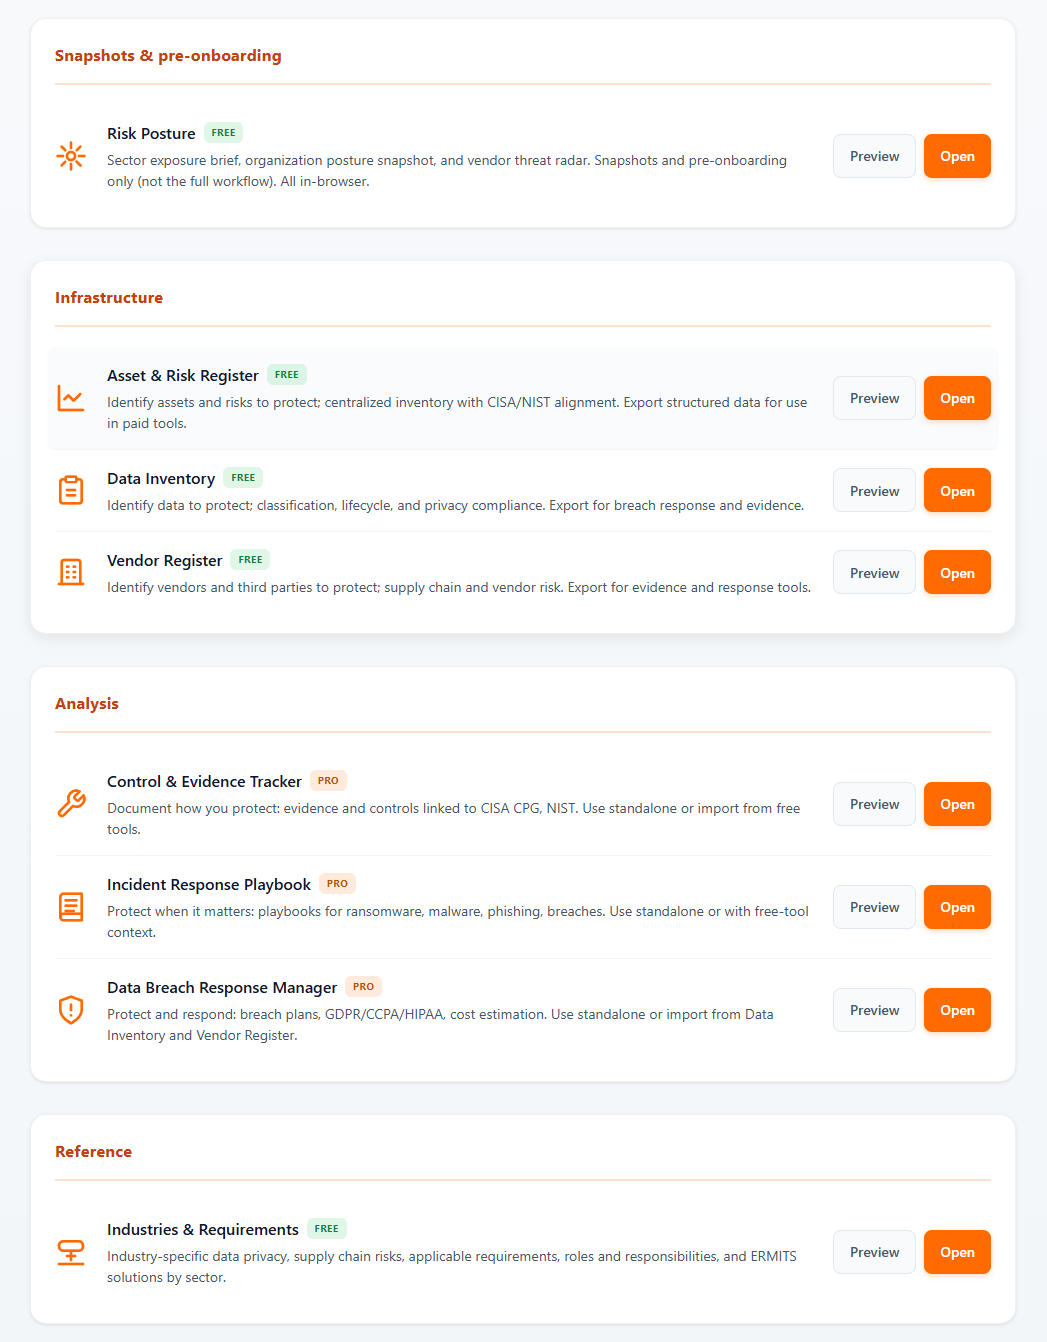Select the Vendor Register building icon
1047x1342 pixels.
click(71, 572)
